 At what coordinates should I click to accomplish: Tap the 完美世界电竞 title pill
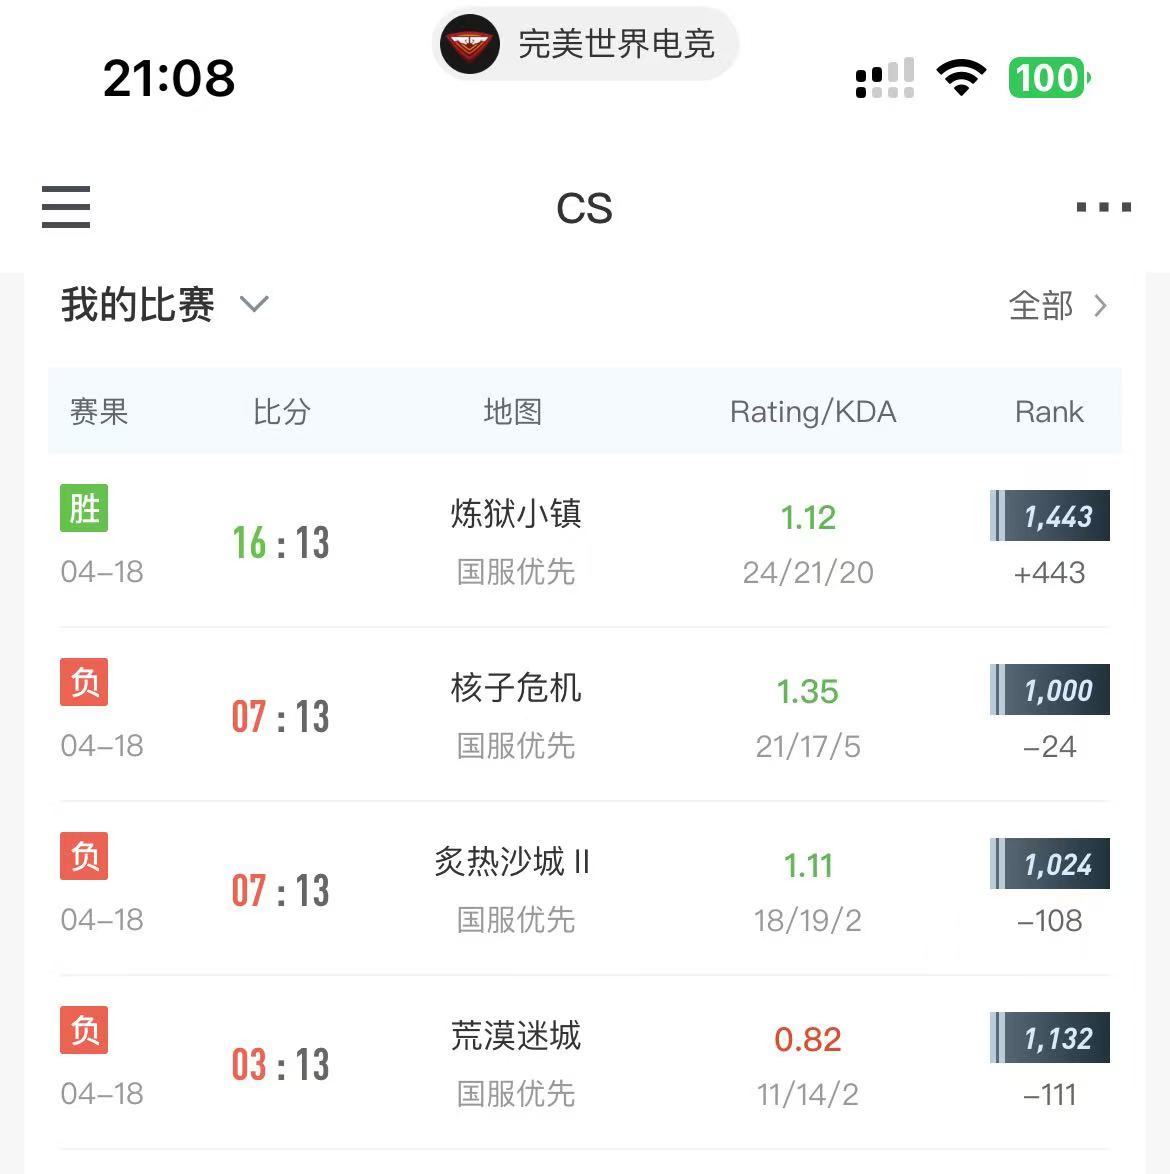point(615,45)
